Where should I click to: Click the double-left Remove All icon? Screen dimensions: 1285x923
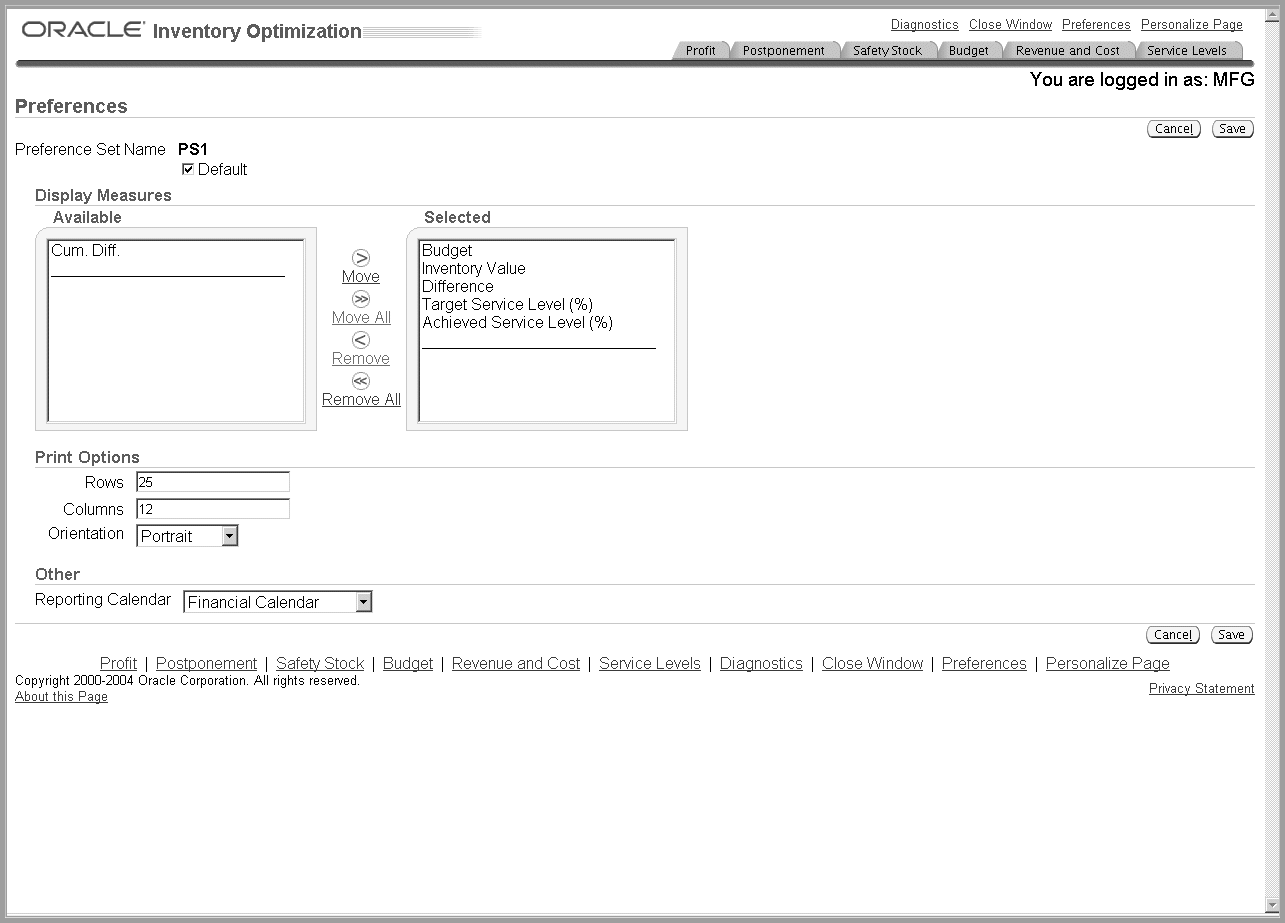point(361,381)
